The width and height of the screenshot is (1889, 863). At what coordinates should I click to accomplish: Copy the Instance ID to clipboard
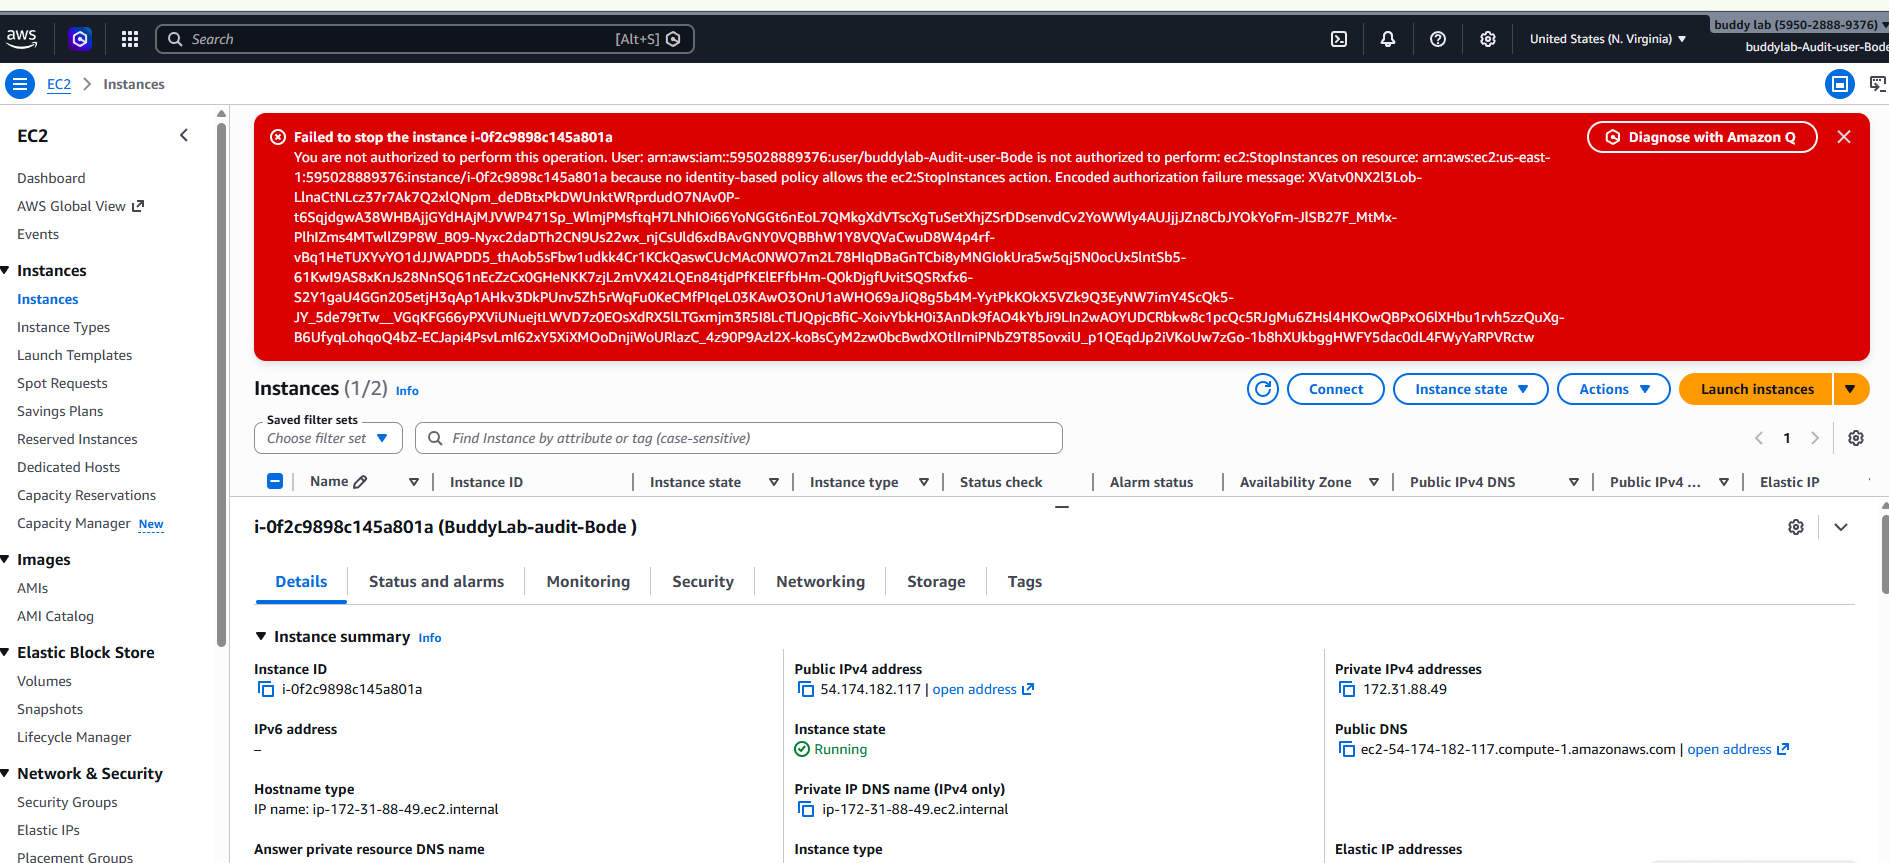coord(266,689)
